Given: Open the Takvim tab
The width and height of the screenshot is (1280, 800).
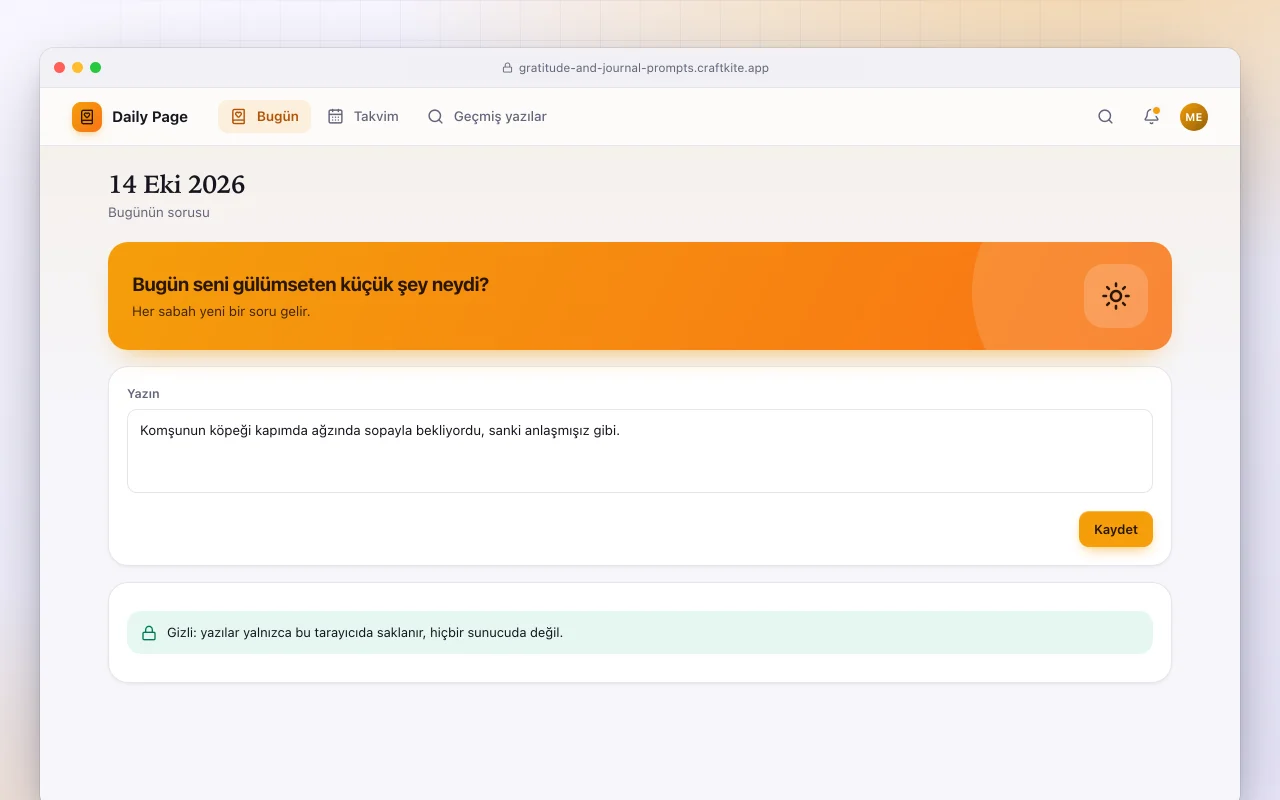Looking at the screenshot, I should pyautogui.click(x=363, y=117).
